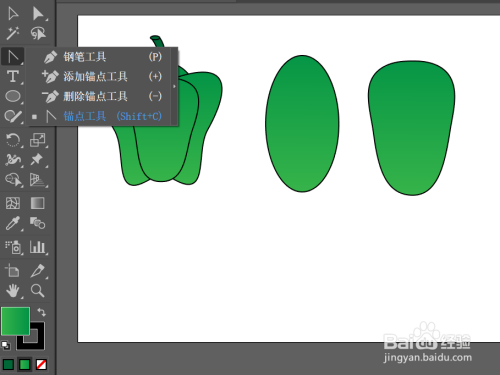Pick the Eyedropper tool
500x375 pixels.
13,223
